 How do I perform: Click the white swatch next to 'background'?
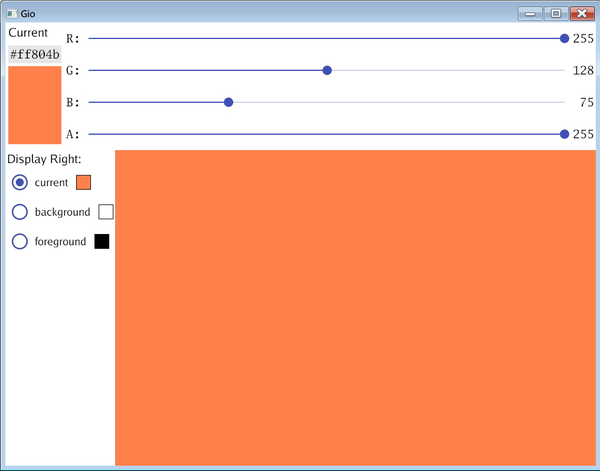106,212
